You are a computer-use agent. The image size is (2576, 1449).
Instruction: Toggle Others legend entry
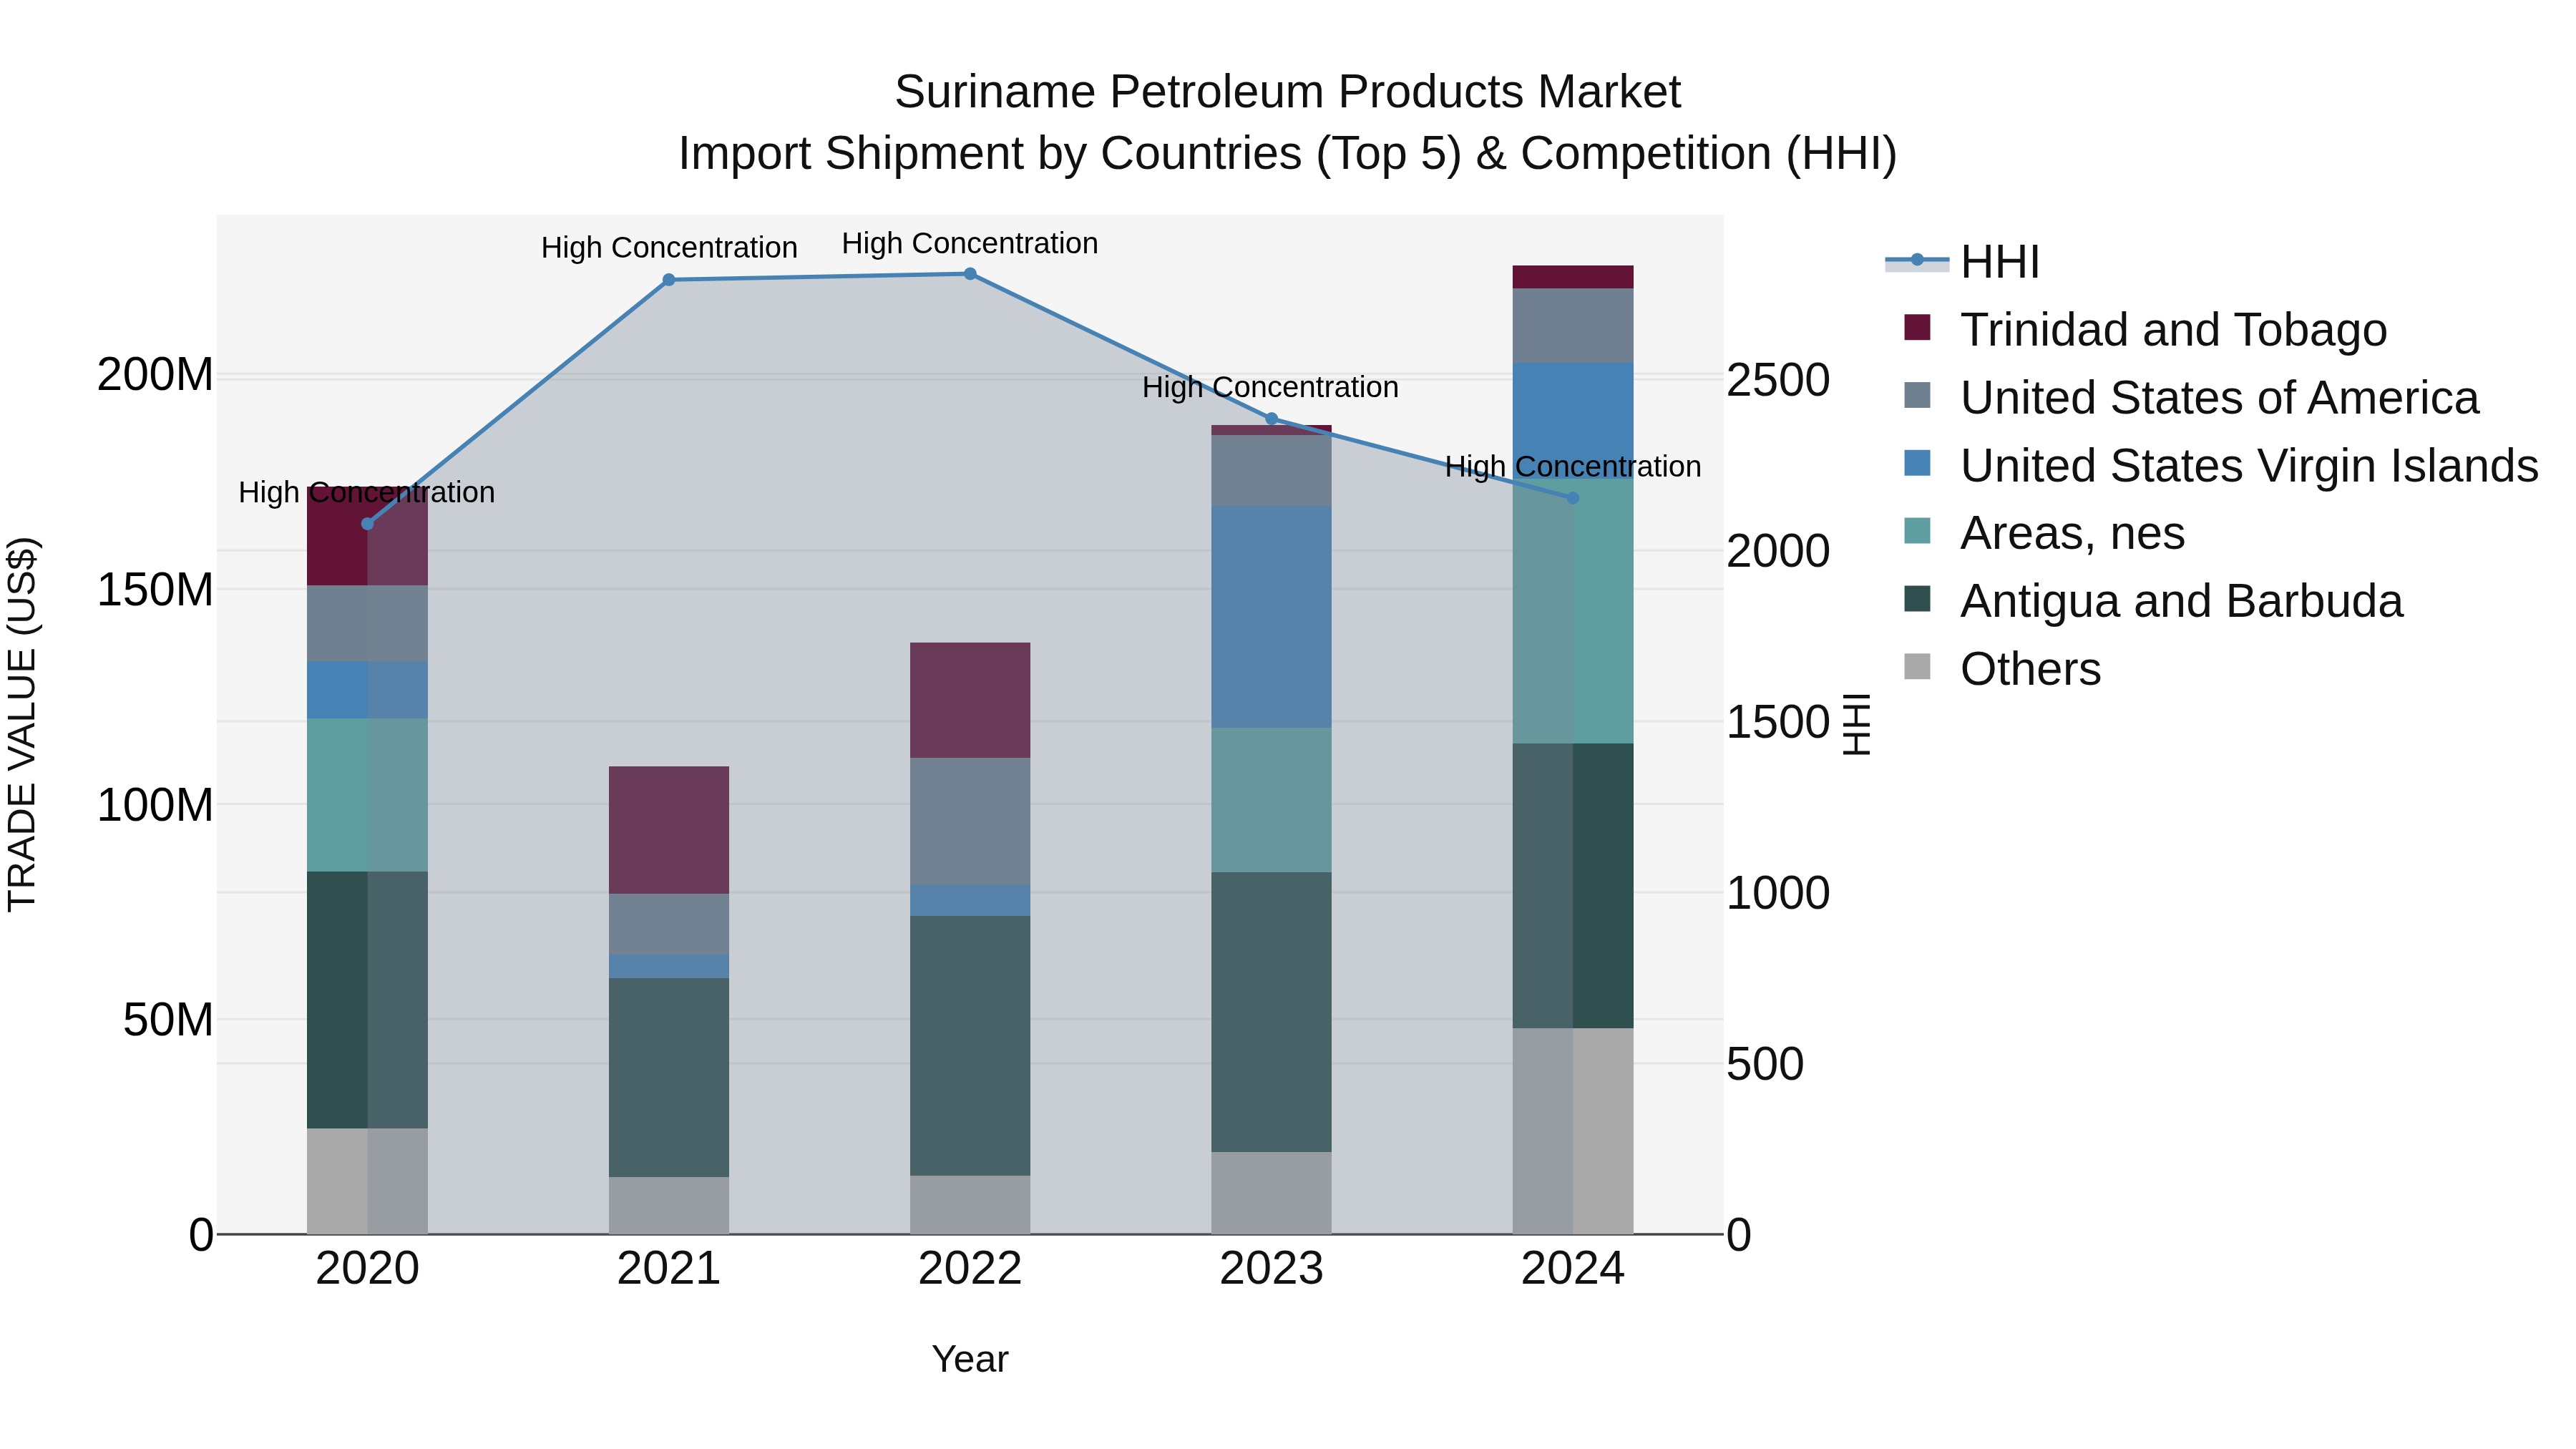(2002, 669)
